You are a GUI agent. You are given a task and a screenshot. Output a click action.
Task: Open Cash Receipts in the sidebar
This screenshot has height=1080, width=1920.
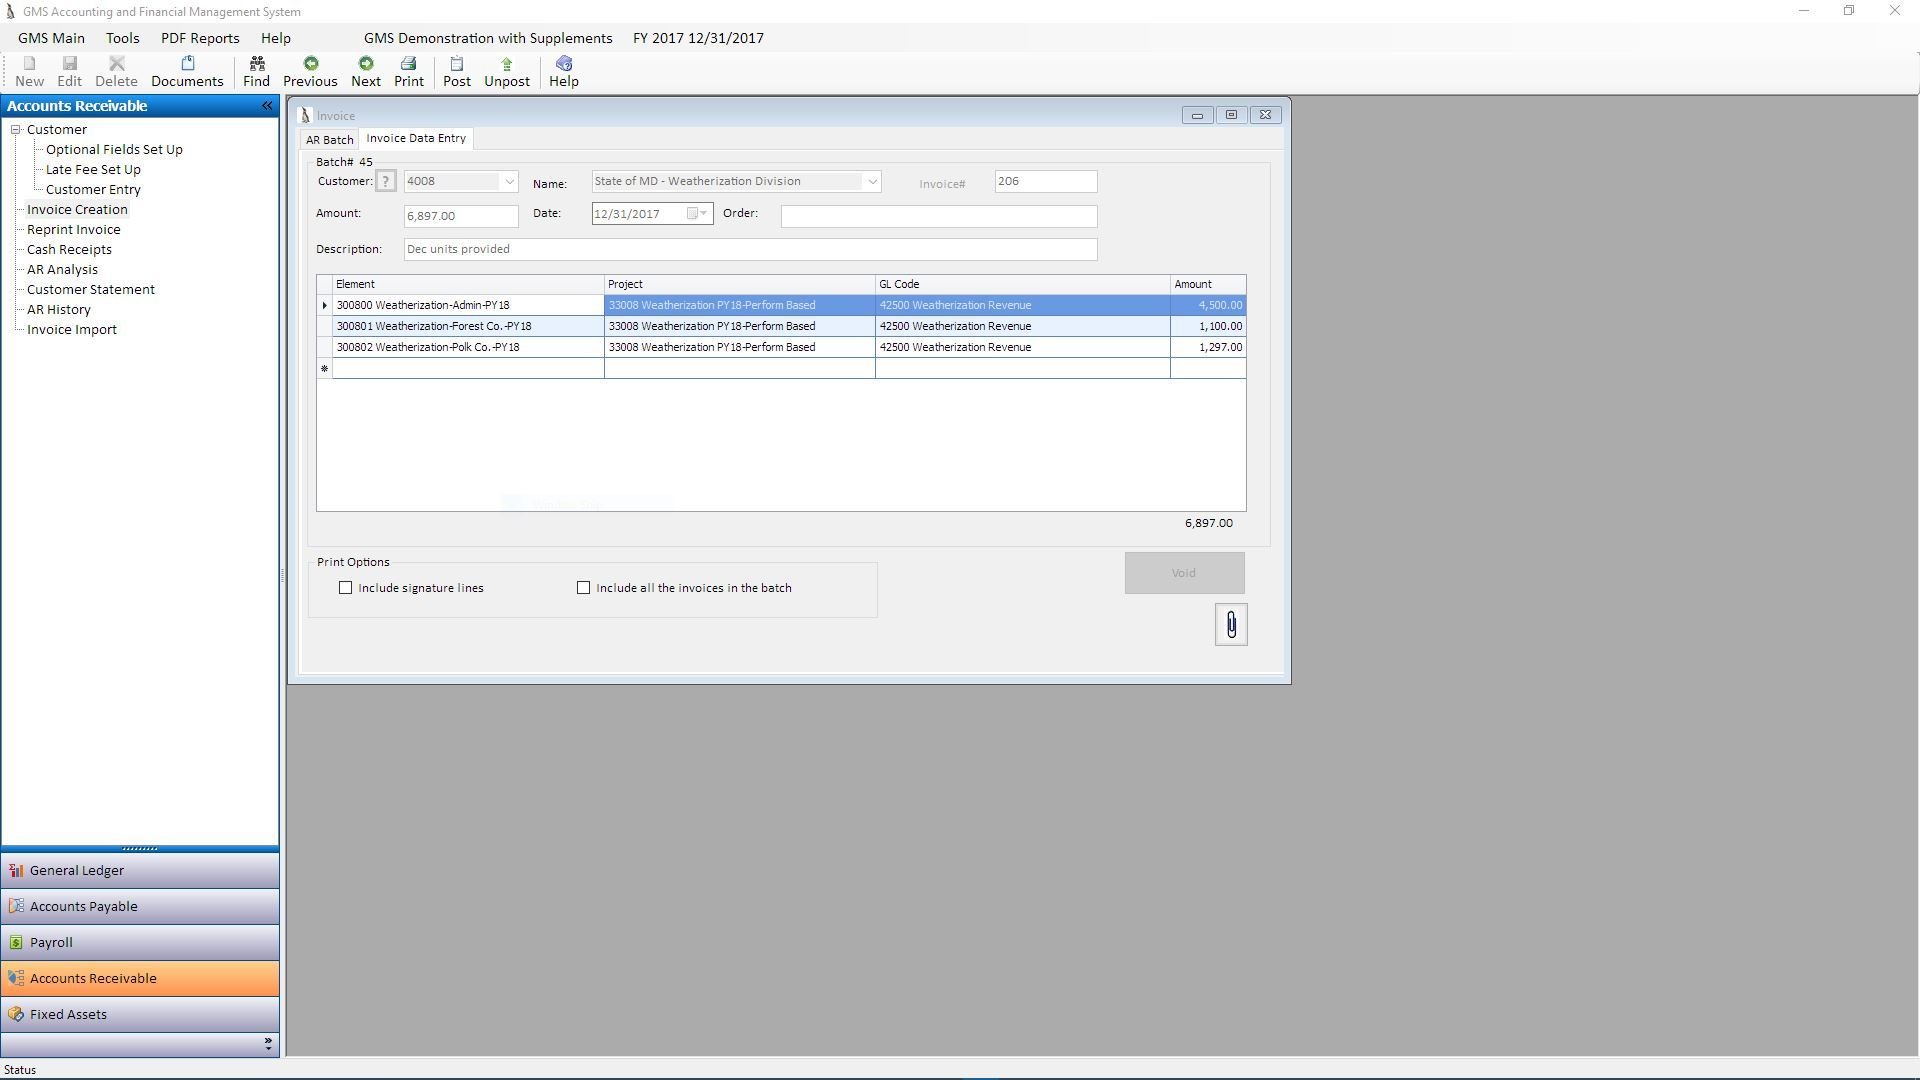click(69, 250)
